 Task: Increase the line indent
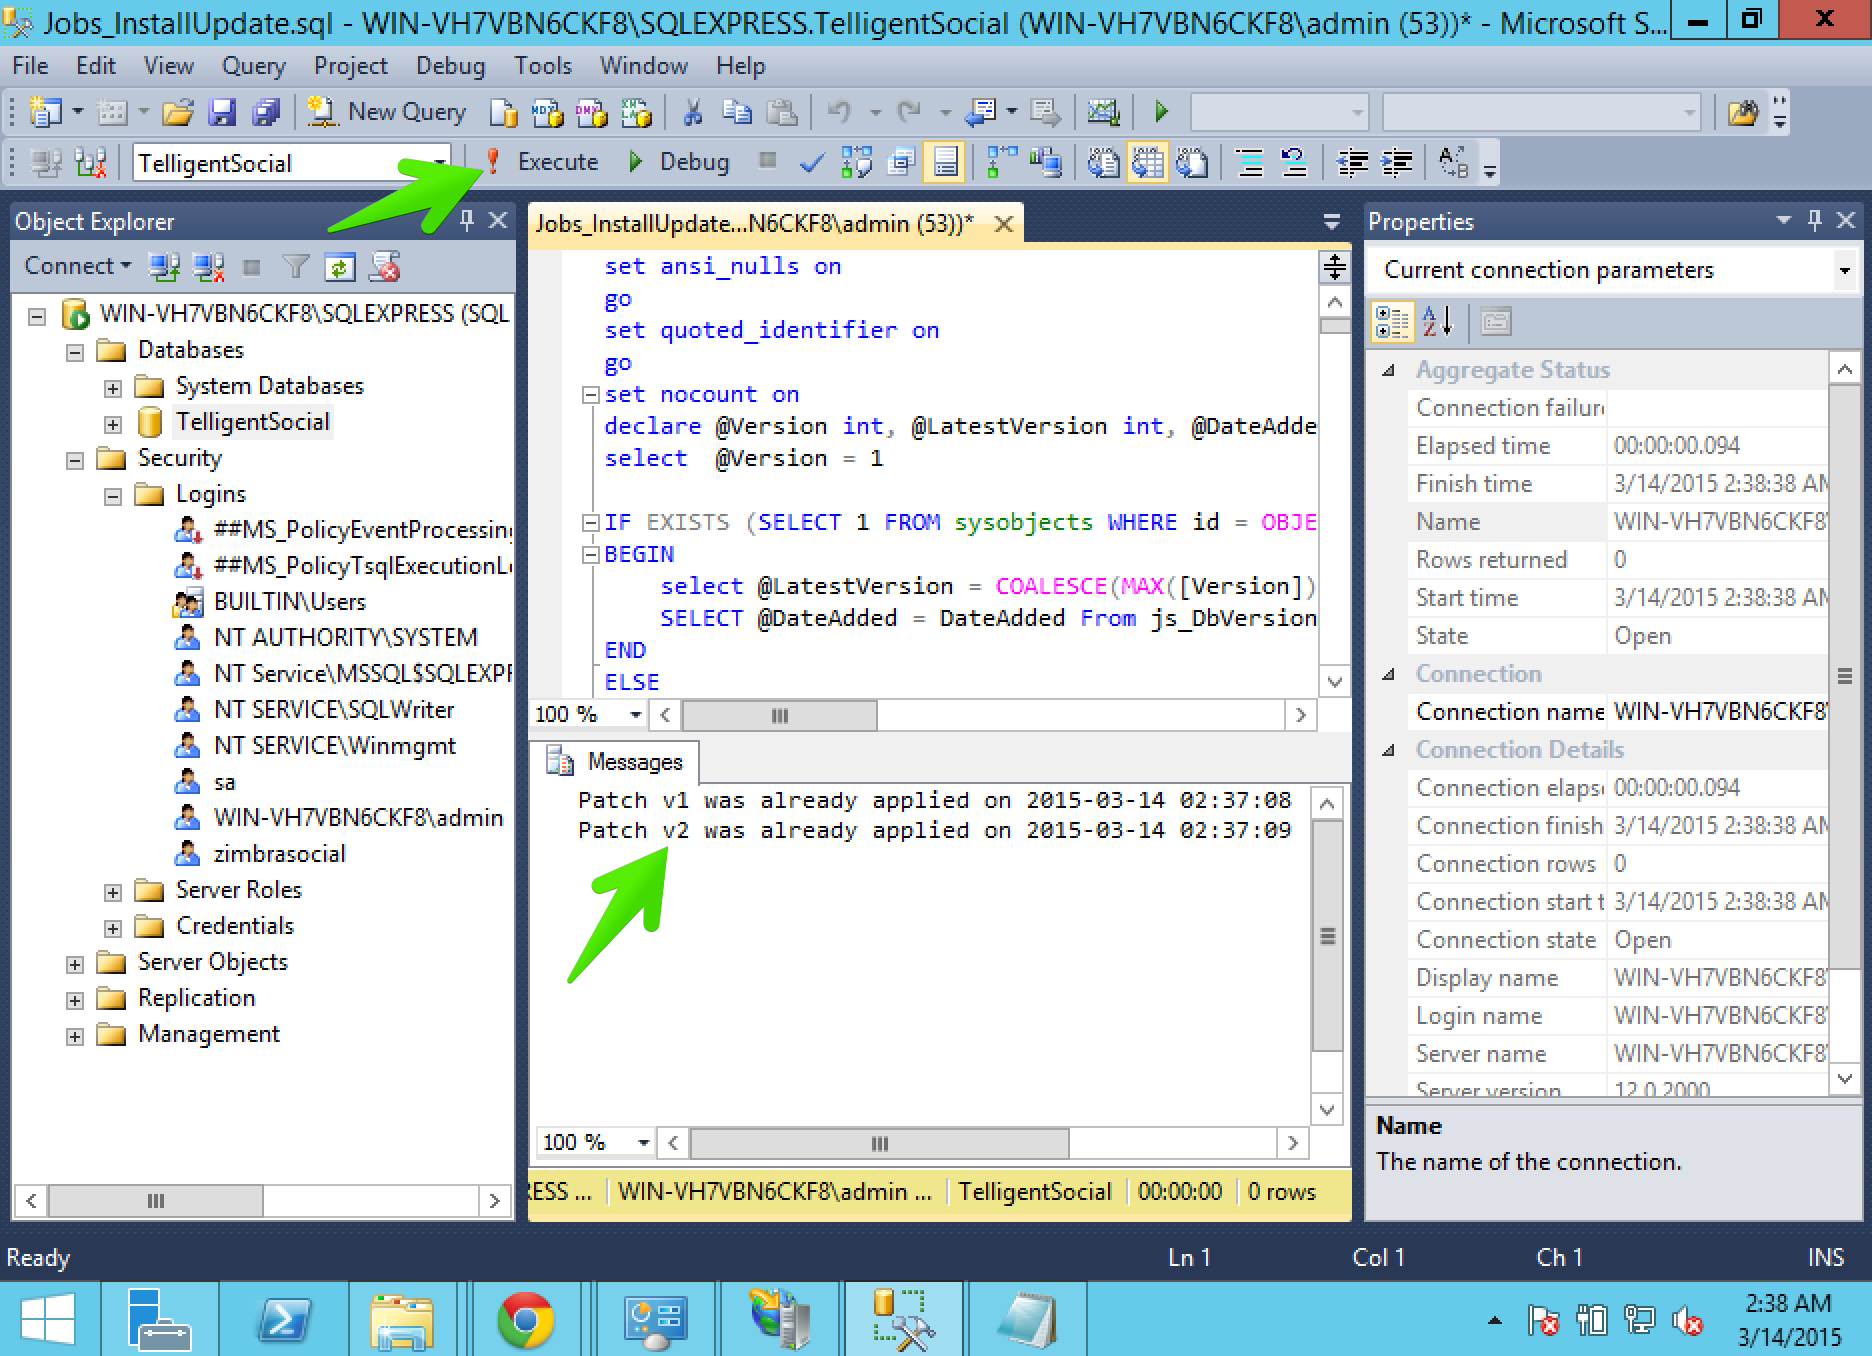pyautogui.click(x=1397, y=162)
